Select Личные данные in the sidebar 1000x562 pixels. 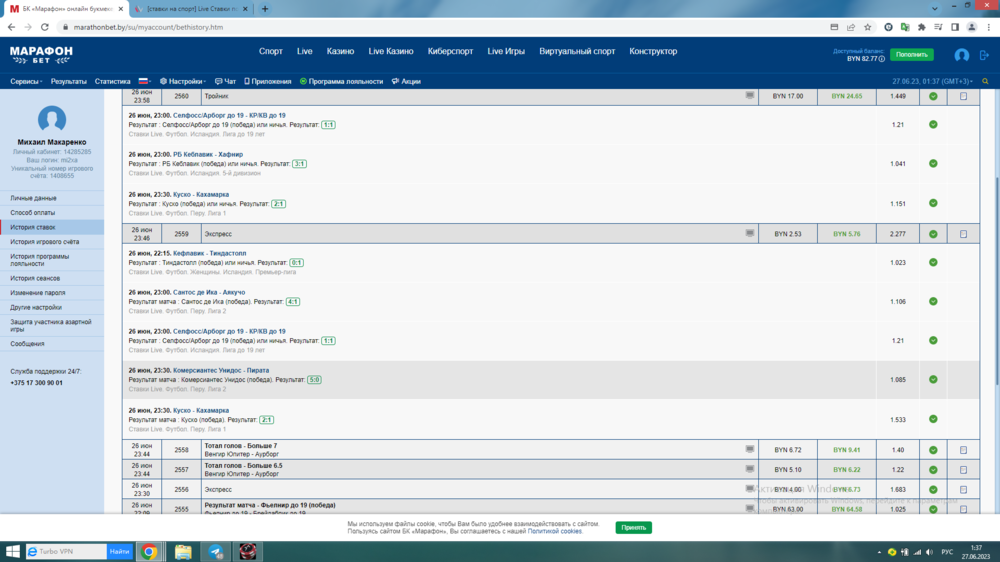click(34, 198)
